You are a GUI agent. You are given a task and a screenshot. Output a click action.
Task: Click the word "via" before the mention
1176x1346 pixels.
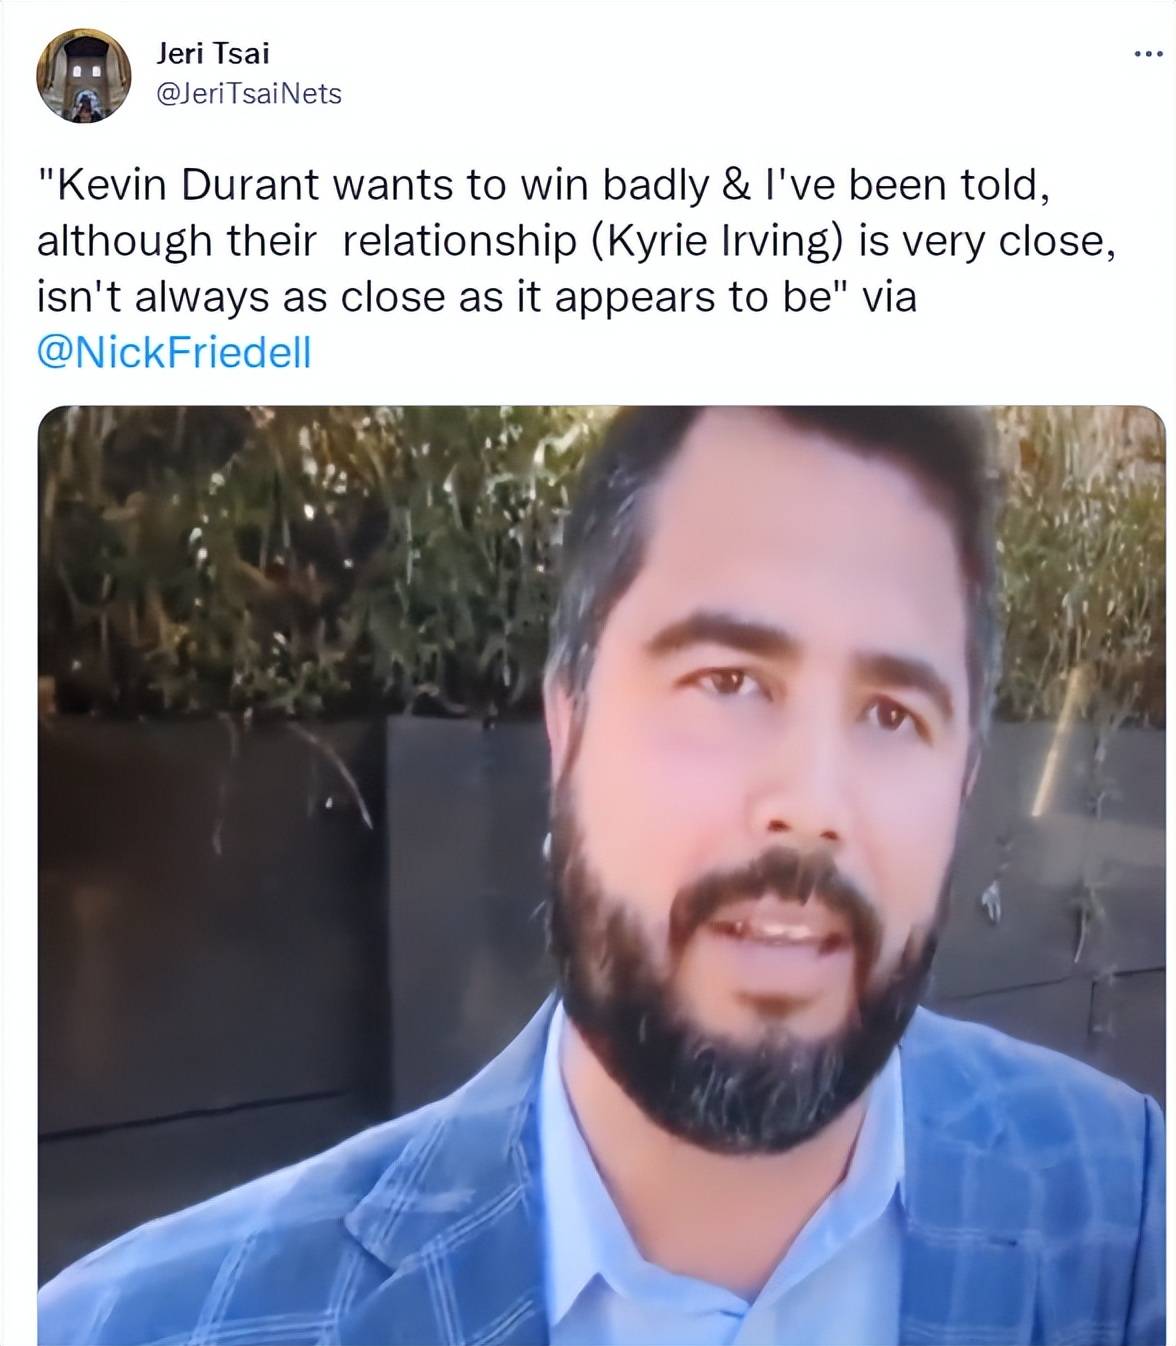click(888, 297)
